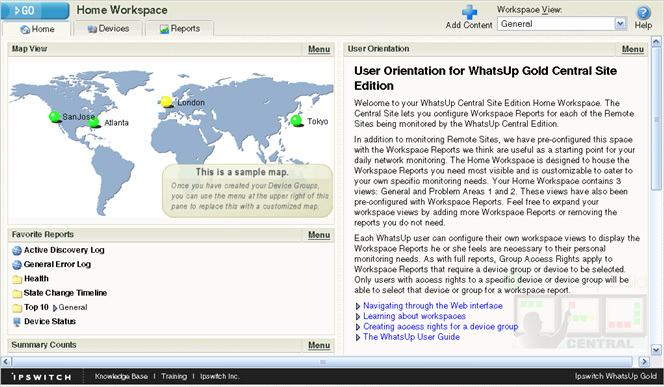
Task: Click the Help label
Action: point(643,25)
